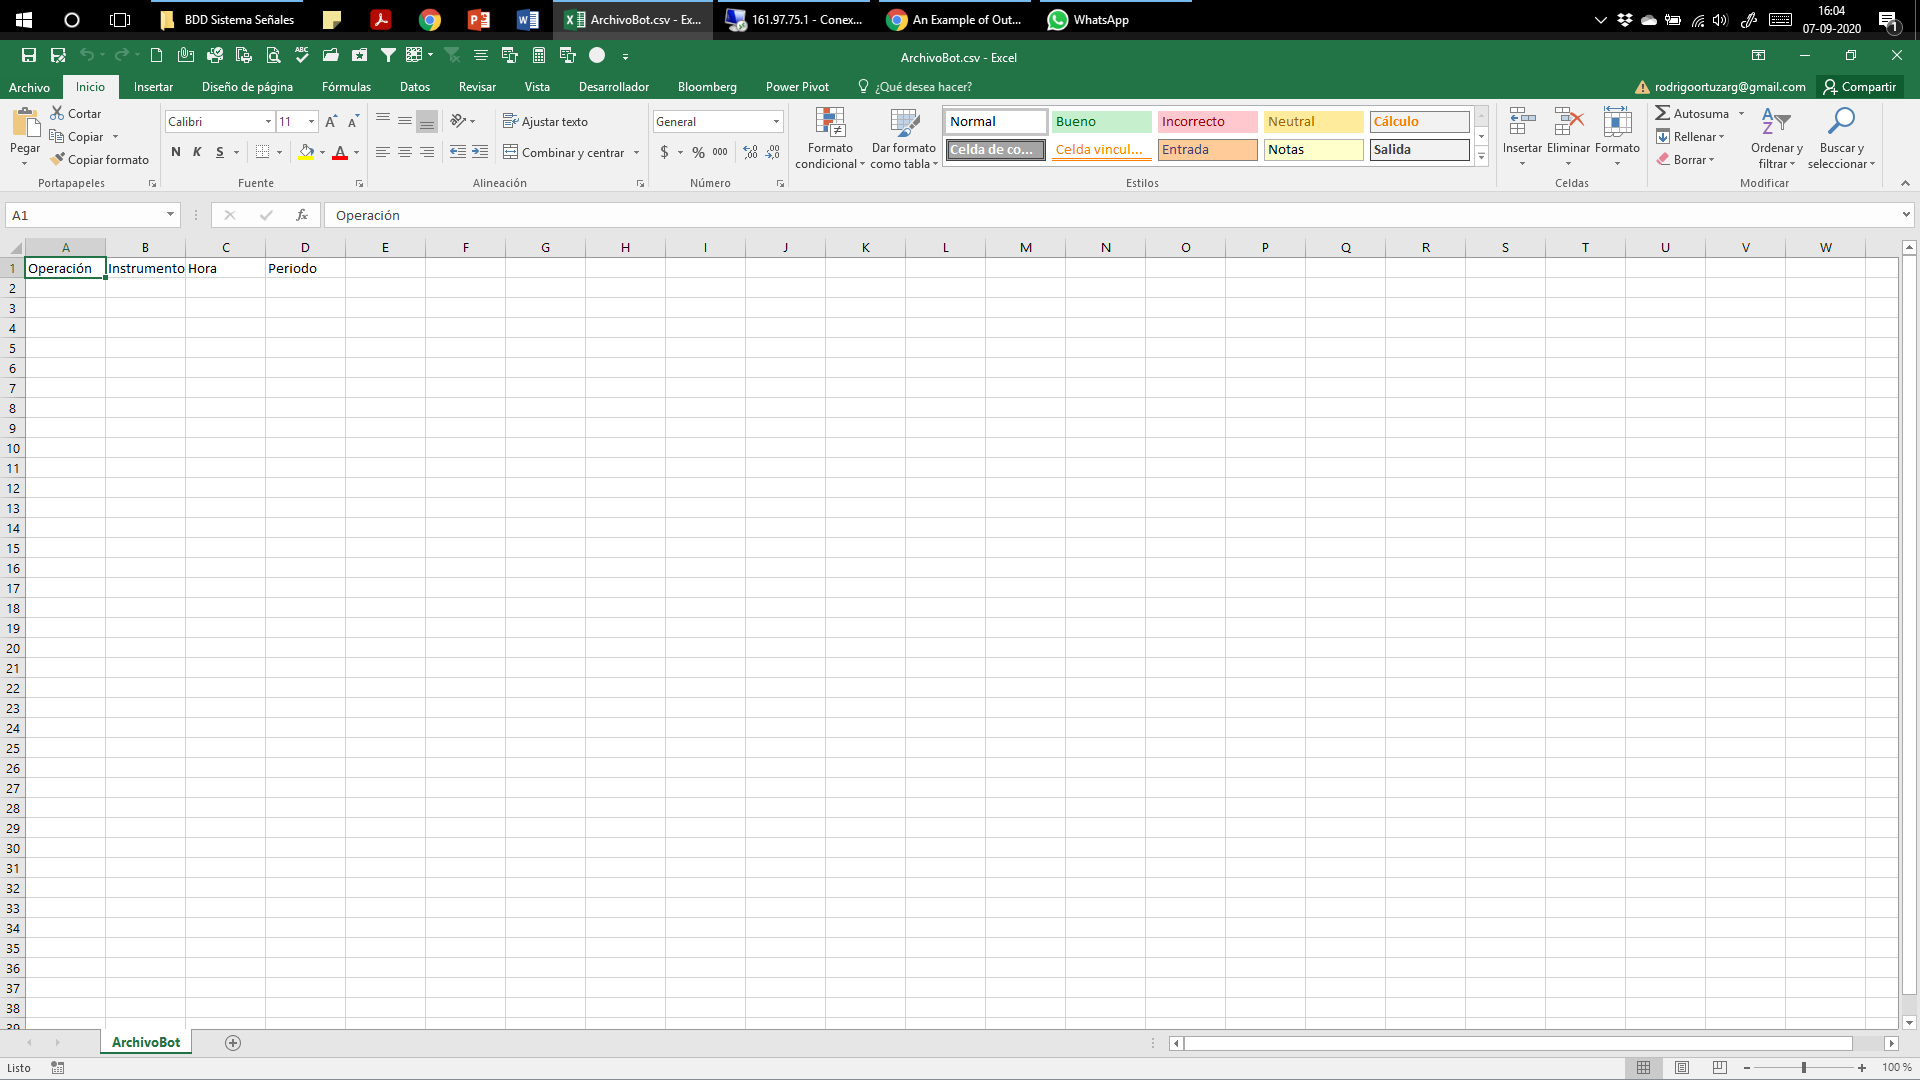The height and width of the screenshot is (1080, 1920).
Task: Align text left in Alineación group
Action: coord(383,152)
